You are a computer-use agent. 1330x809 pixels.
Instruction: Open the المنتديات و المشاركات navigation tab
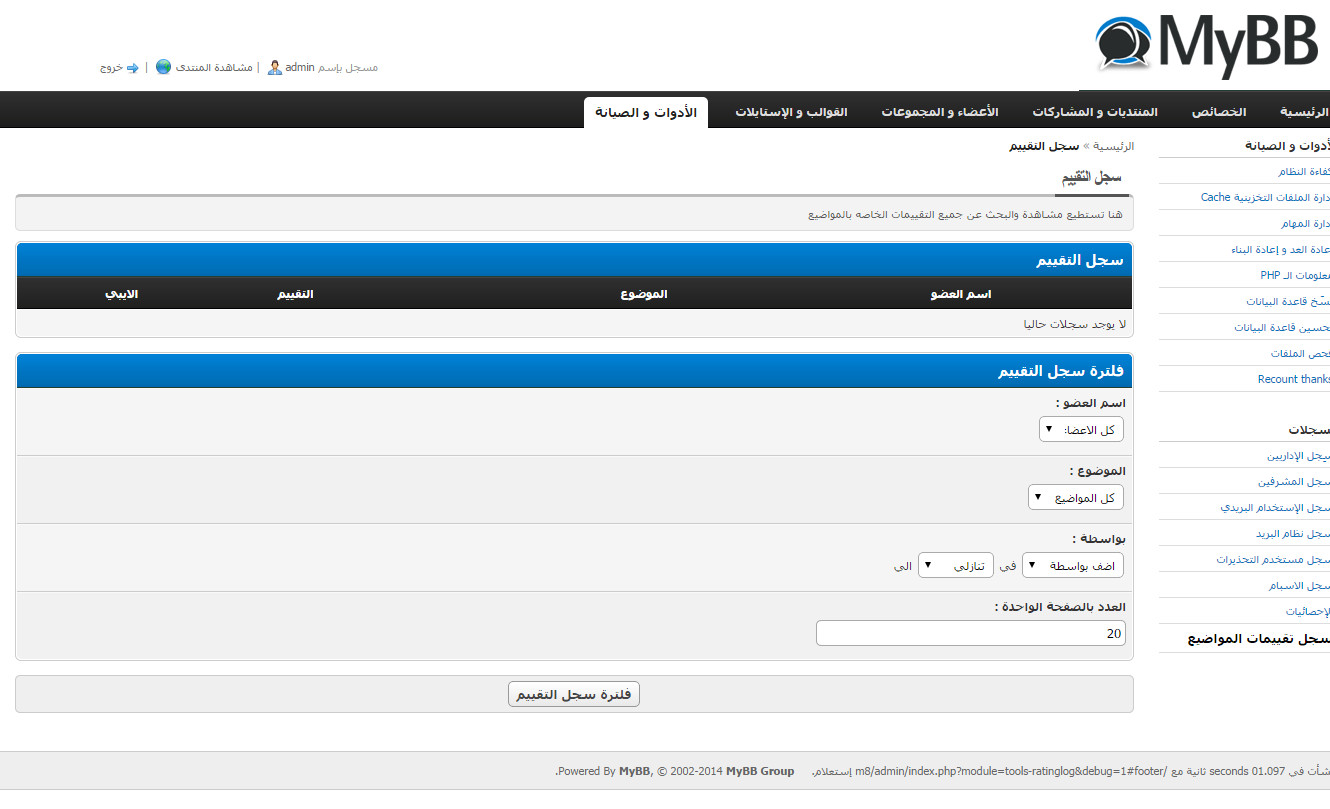tap(1095, 112)
